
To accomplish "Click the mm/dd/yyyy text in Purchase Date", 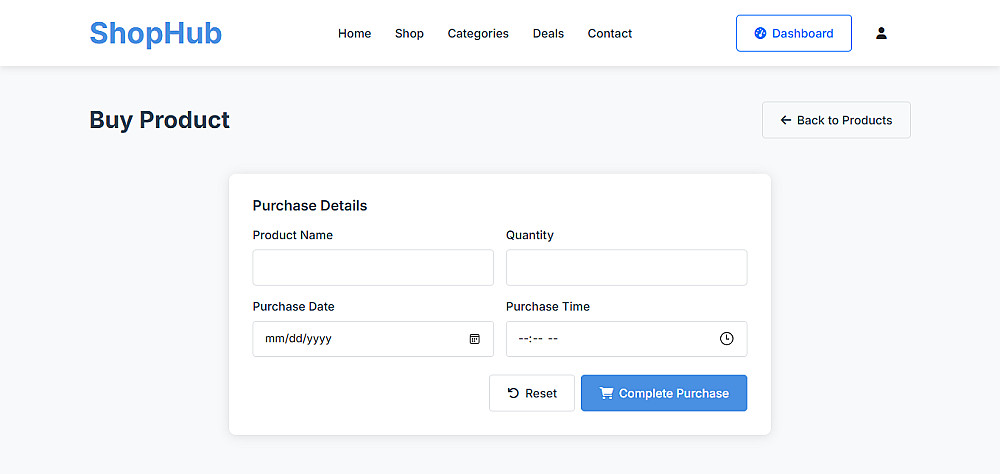I will (x=298, y=339).
